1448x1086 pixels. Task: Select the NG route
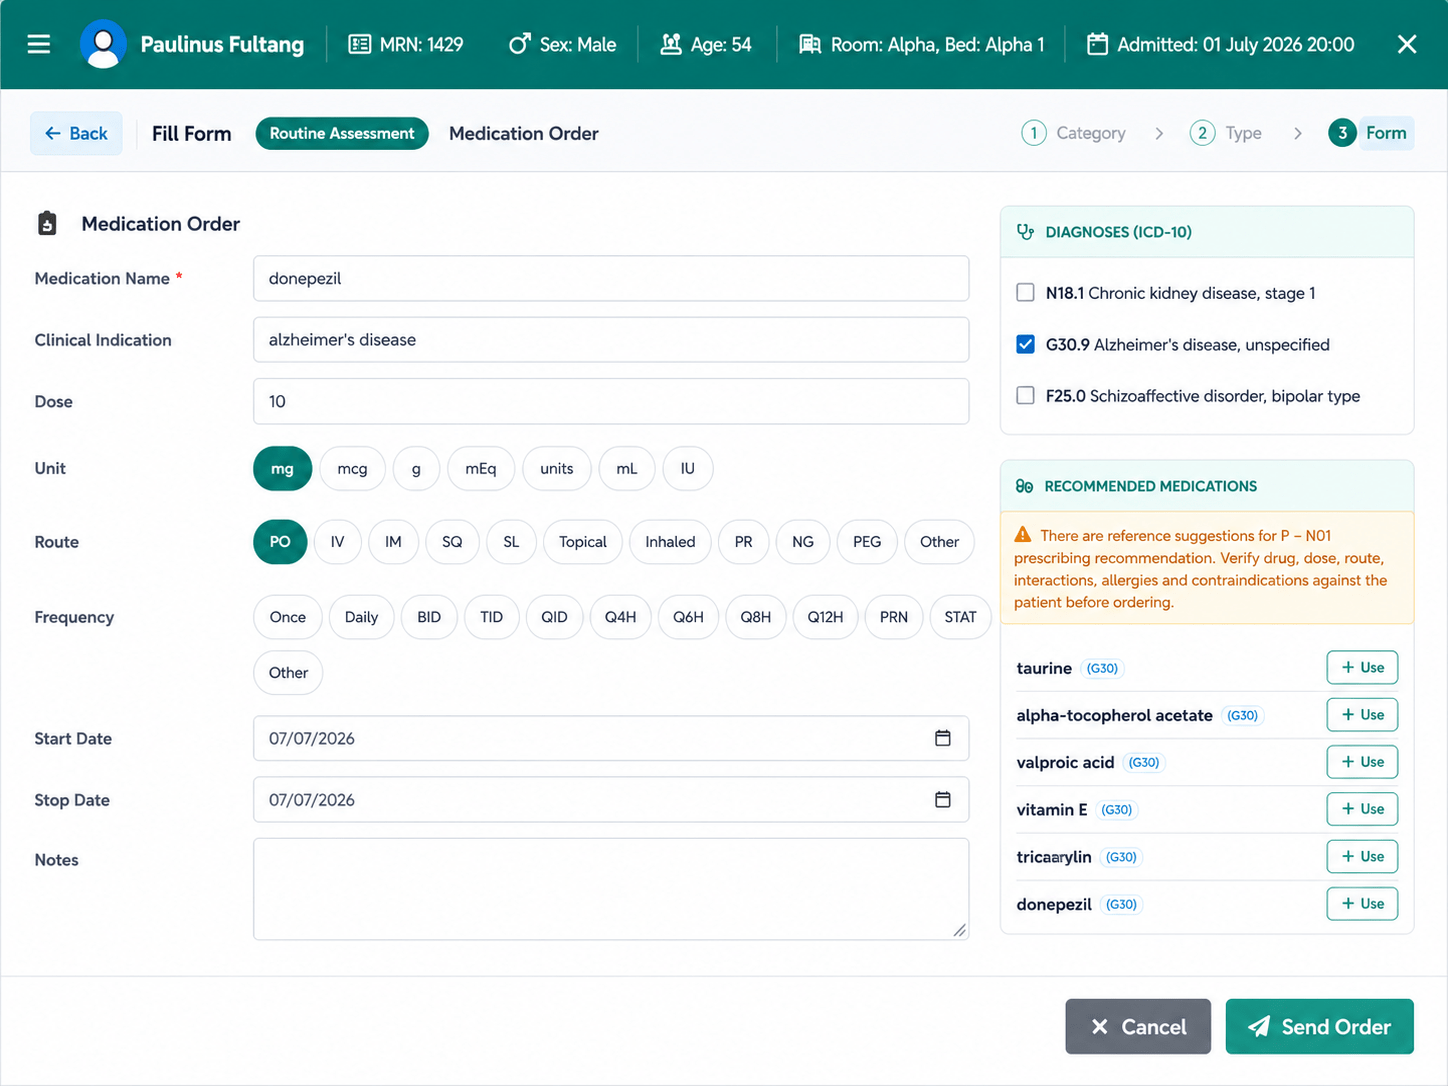[x=803, y=542]
